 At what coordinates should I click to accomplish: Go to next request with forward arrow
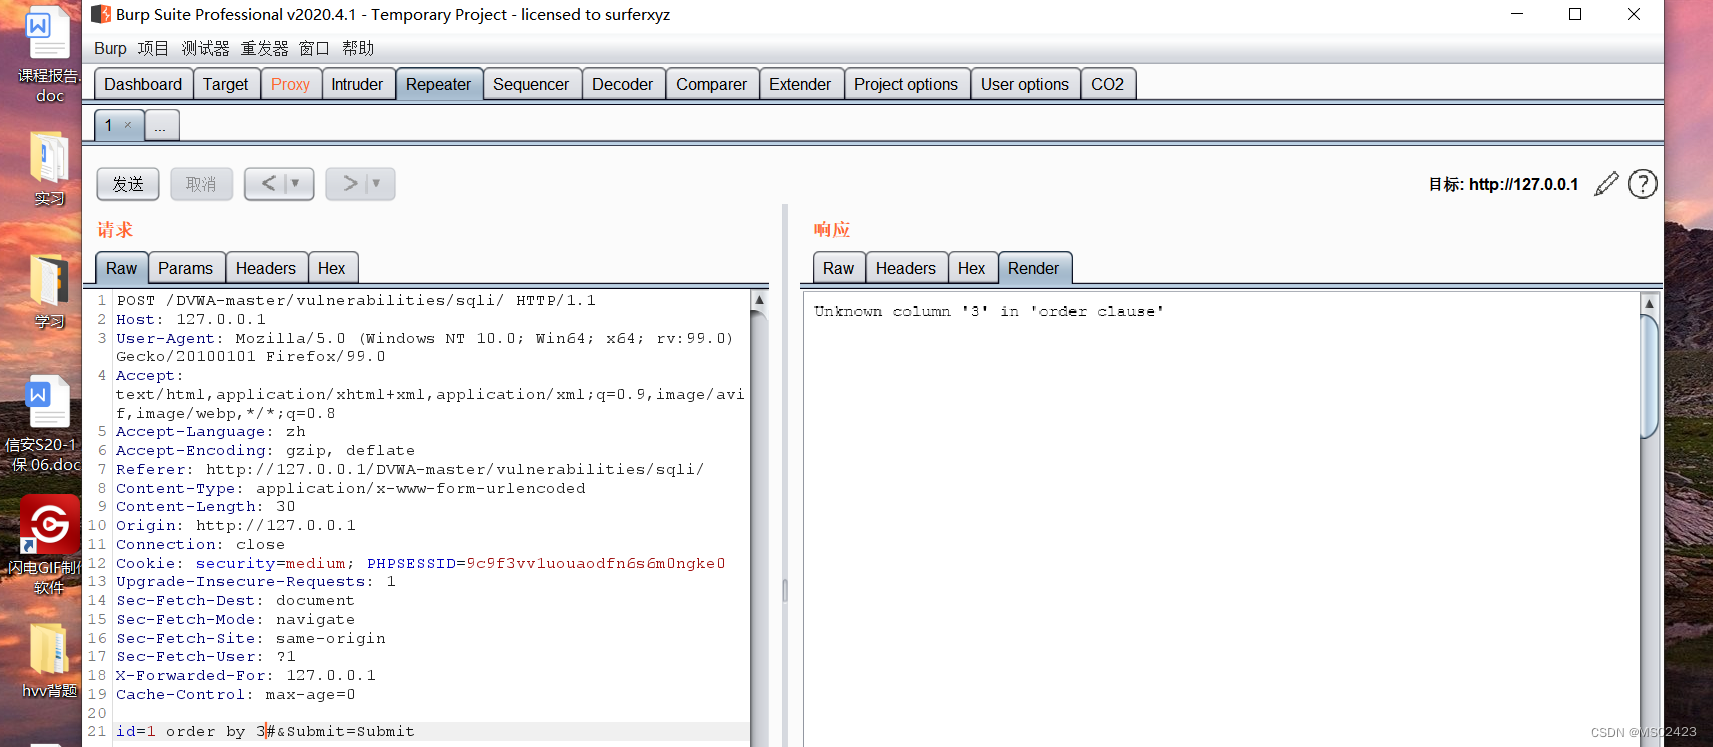tap(350, 184)
